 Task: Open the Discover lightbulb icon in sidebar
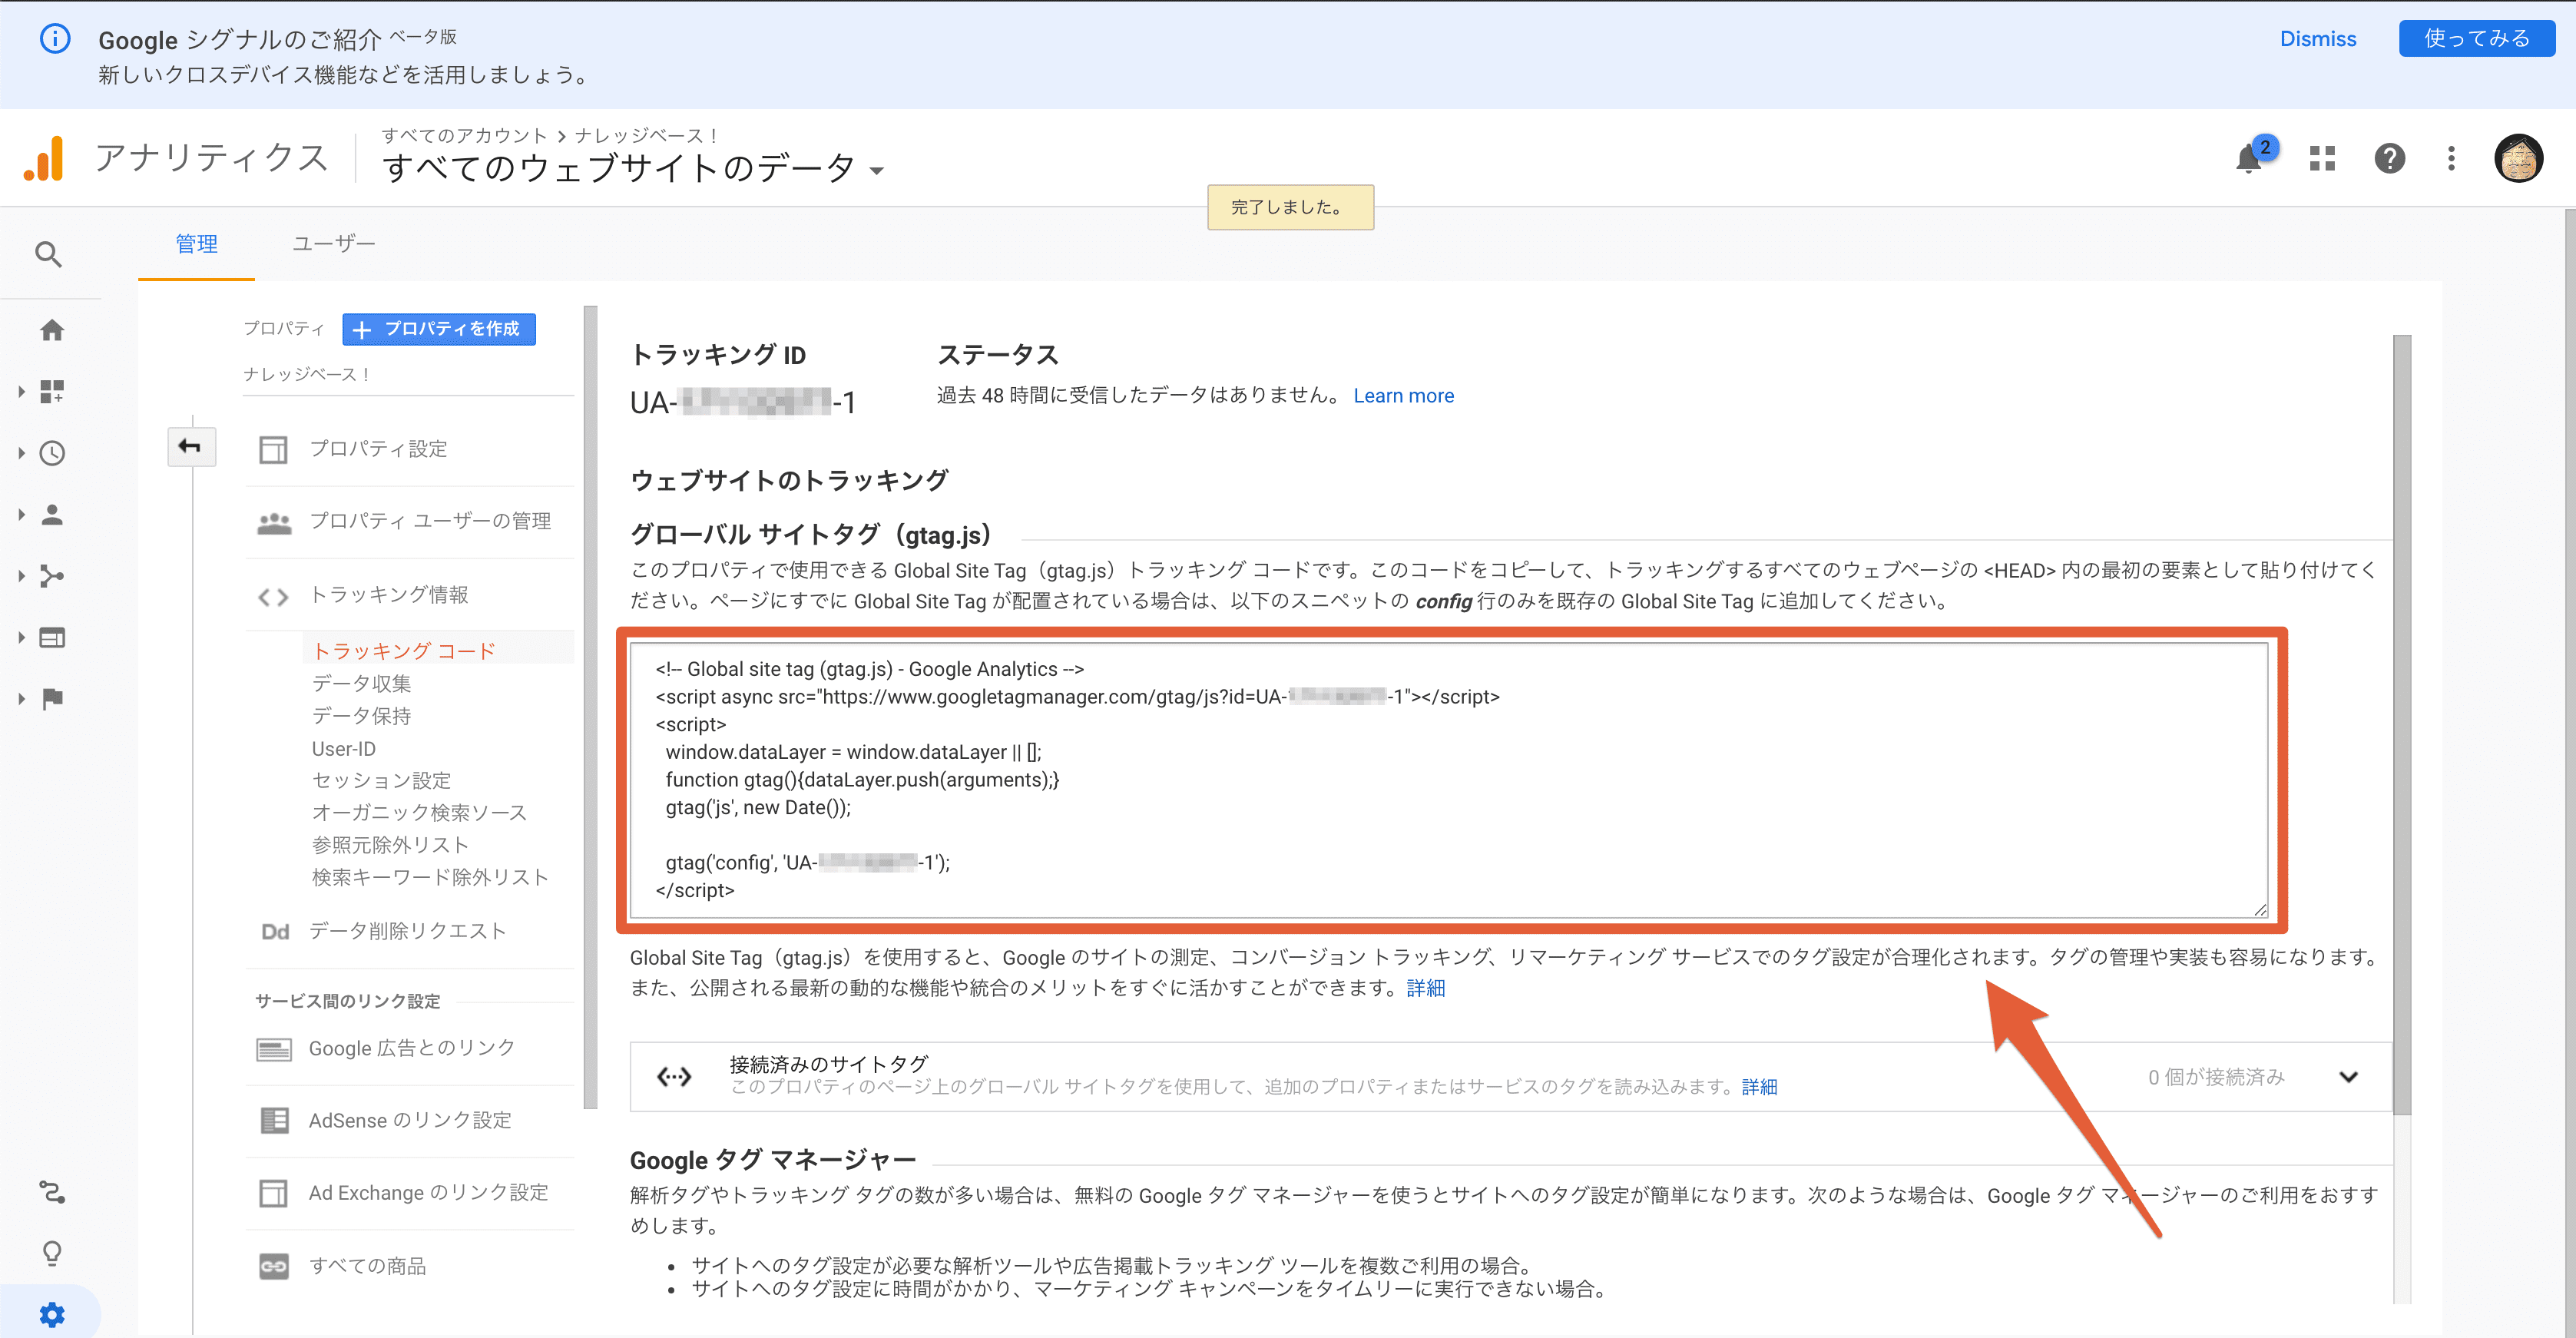[52, 1253]
